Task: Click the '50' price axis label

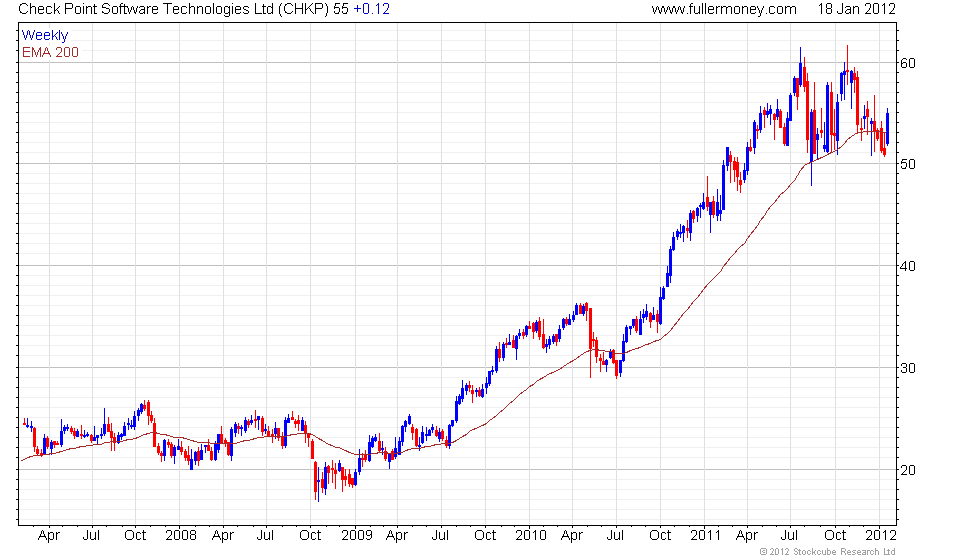Action: coord(908,164)
